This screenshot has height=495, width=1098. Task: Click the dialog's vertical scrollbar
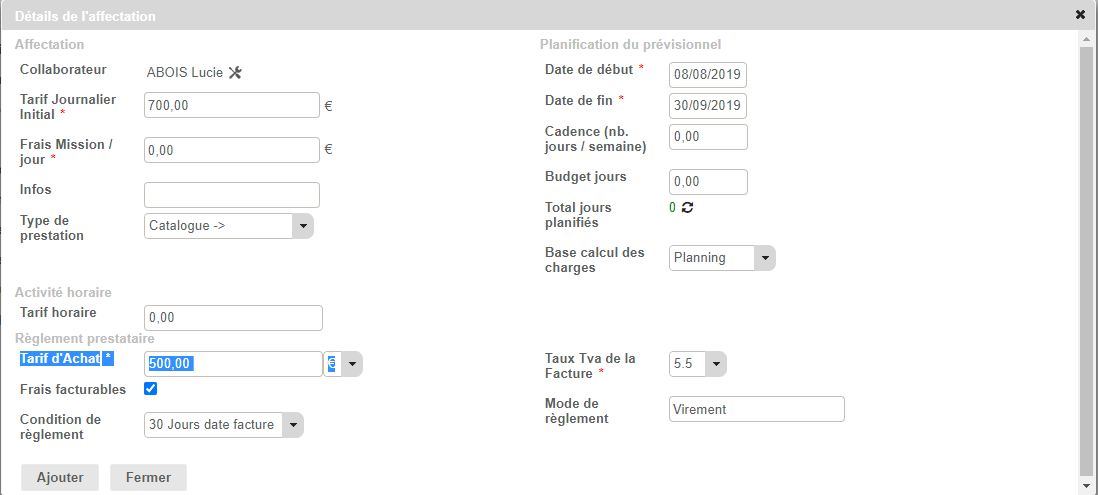[x=1087, y=250]
